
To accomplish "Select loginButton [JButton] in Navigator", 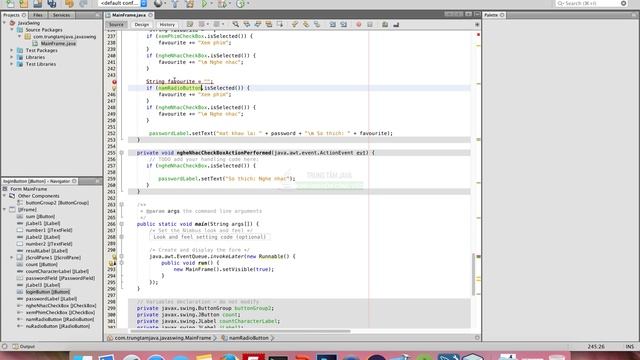I will (48, 292).
